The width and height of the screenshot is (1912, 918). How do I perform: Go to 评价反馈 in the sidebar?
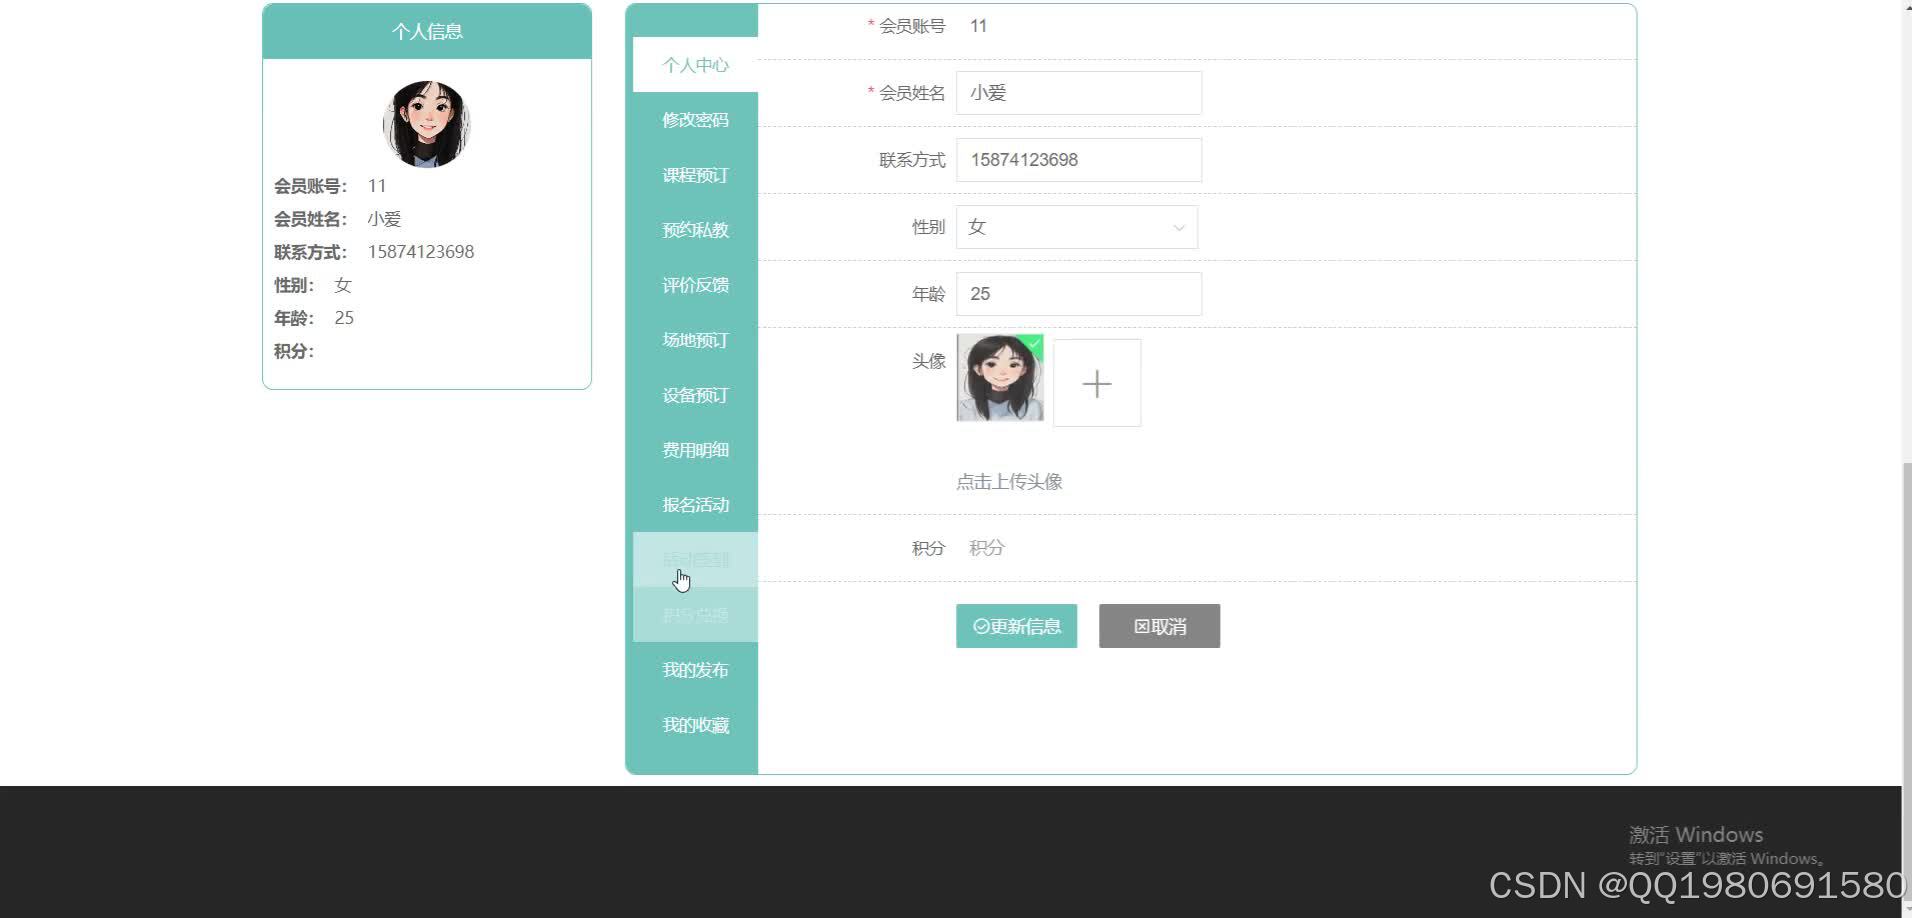click(x=696, y=285)
